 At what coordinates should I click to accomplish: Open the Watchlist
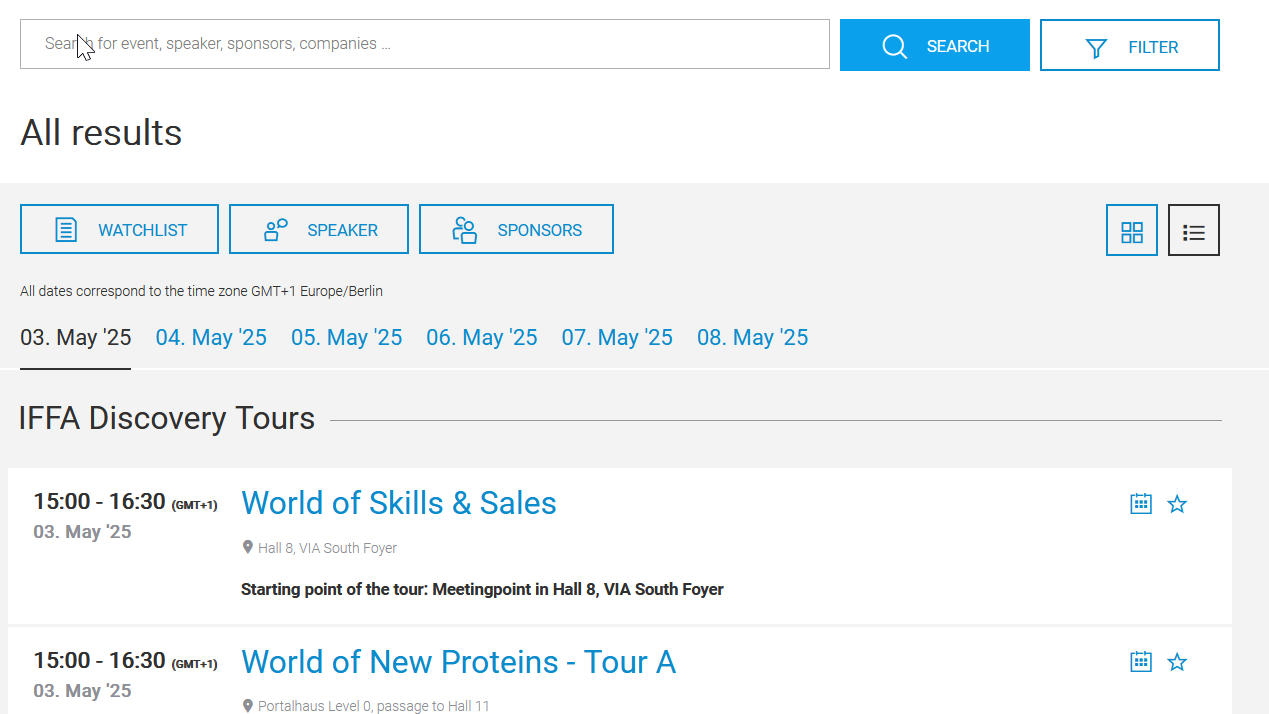[119, 230]
